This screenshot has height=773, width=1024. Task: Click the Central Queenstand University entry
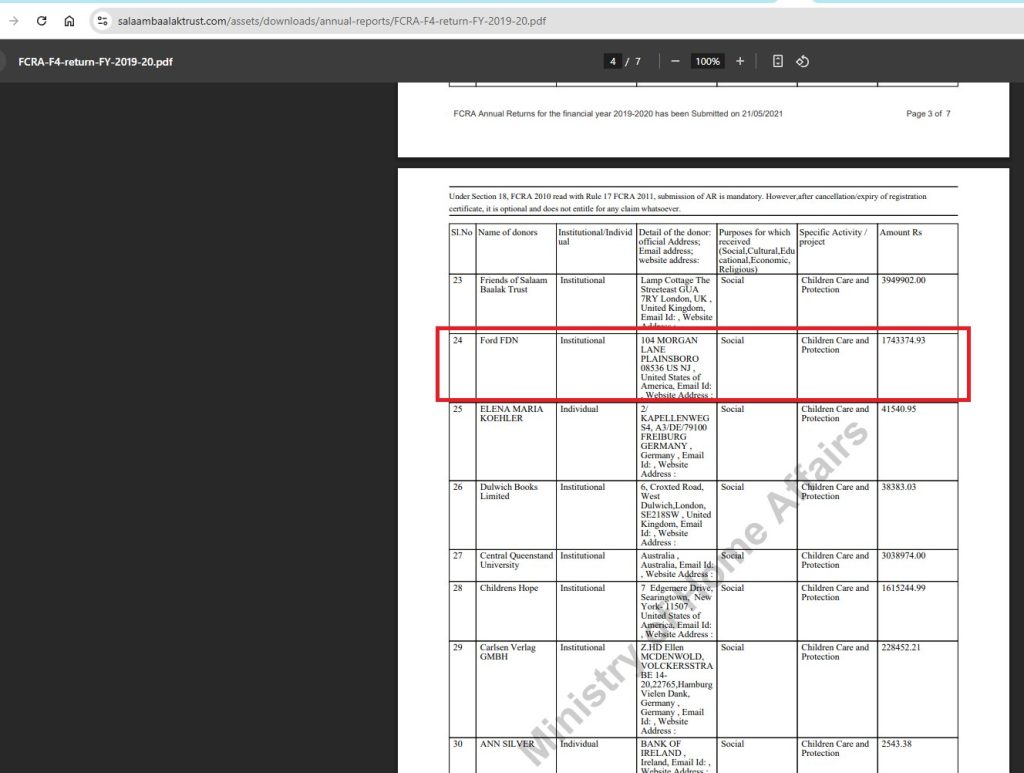(x=516, y=560)
